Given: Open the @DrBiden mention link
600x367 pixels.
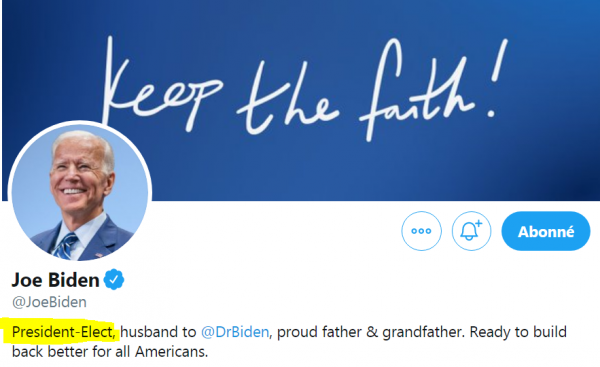Looking at the screenshot, I should tap(235, 332).
